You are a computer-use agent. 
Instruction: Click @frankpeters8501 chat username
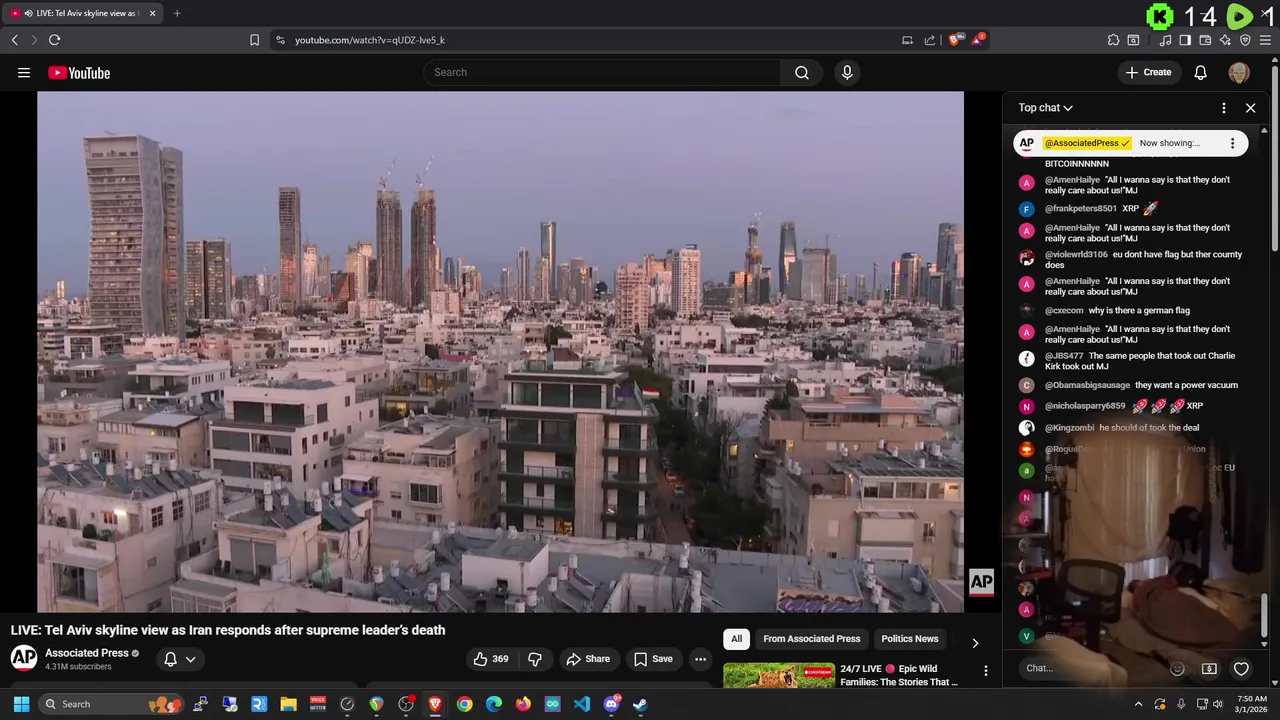click(x=1080, y=209)
